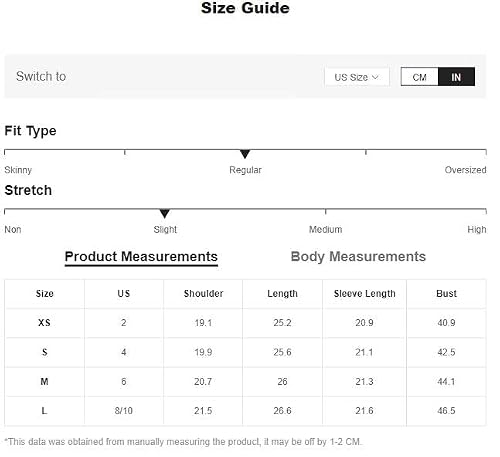This screenshot has height=457, width=500.
Task: Click the High stretch label
Action: coord(477,229)
